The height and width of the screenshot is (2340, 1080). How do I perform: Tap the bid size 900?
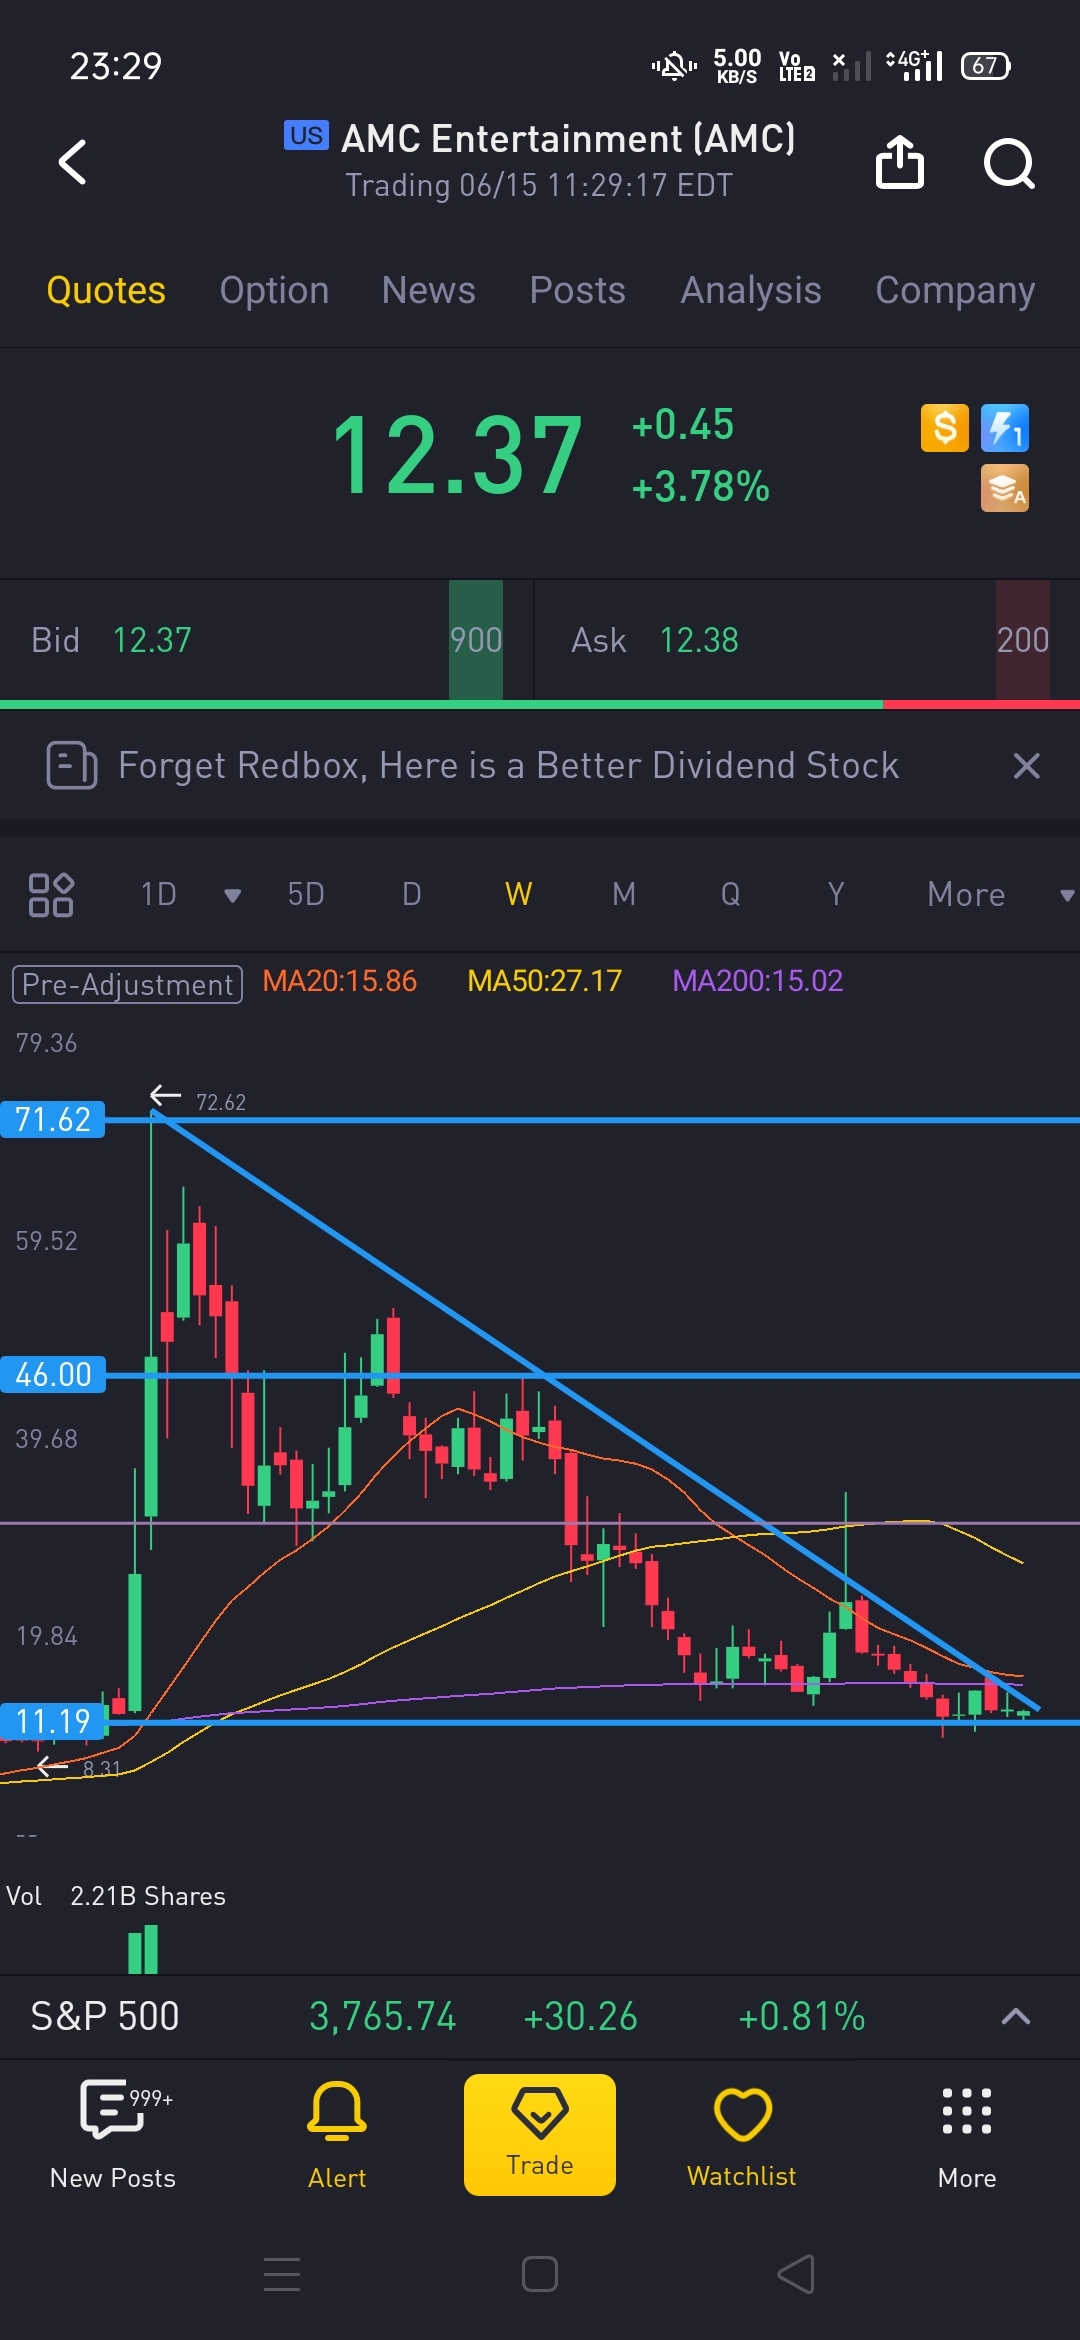(476, 640)
